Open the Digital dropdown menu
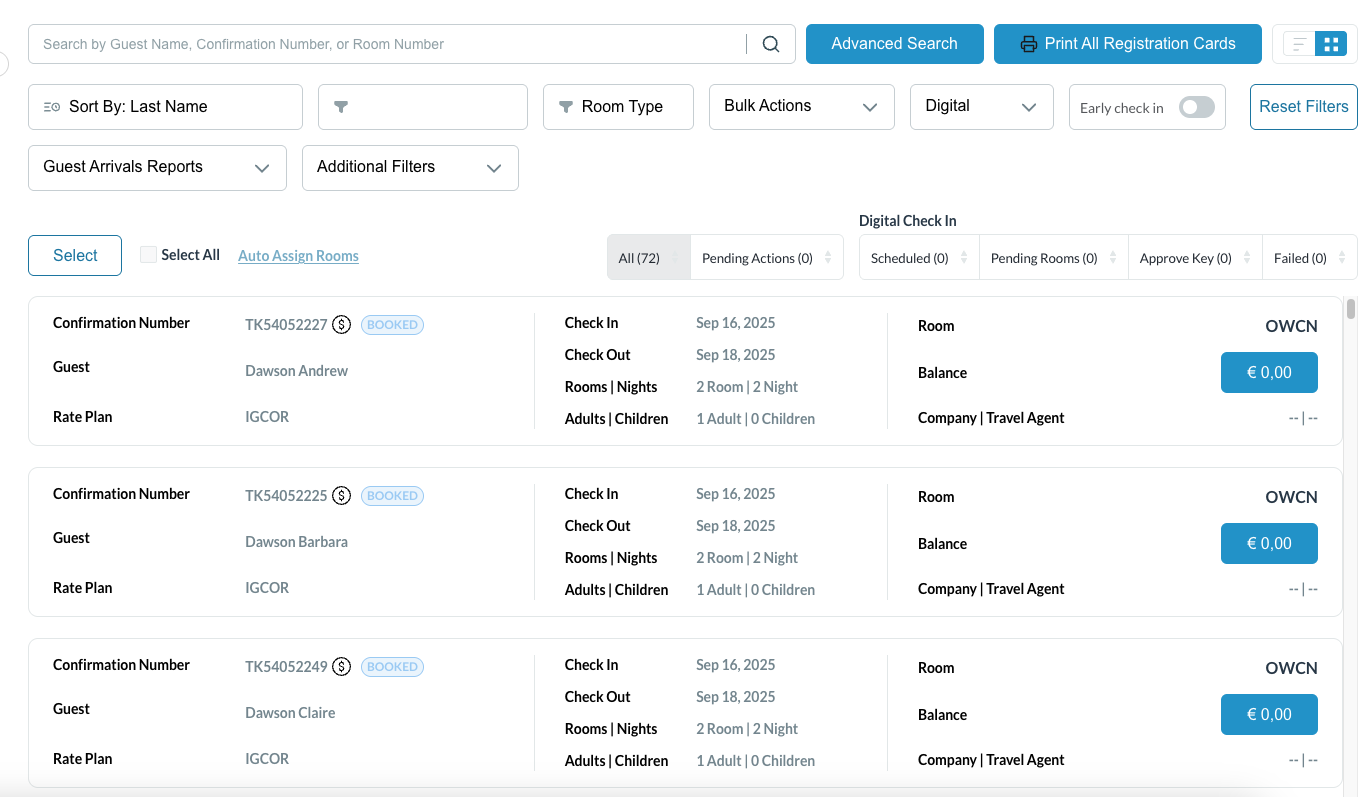 981,107
